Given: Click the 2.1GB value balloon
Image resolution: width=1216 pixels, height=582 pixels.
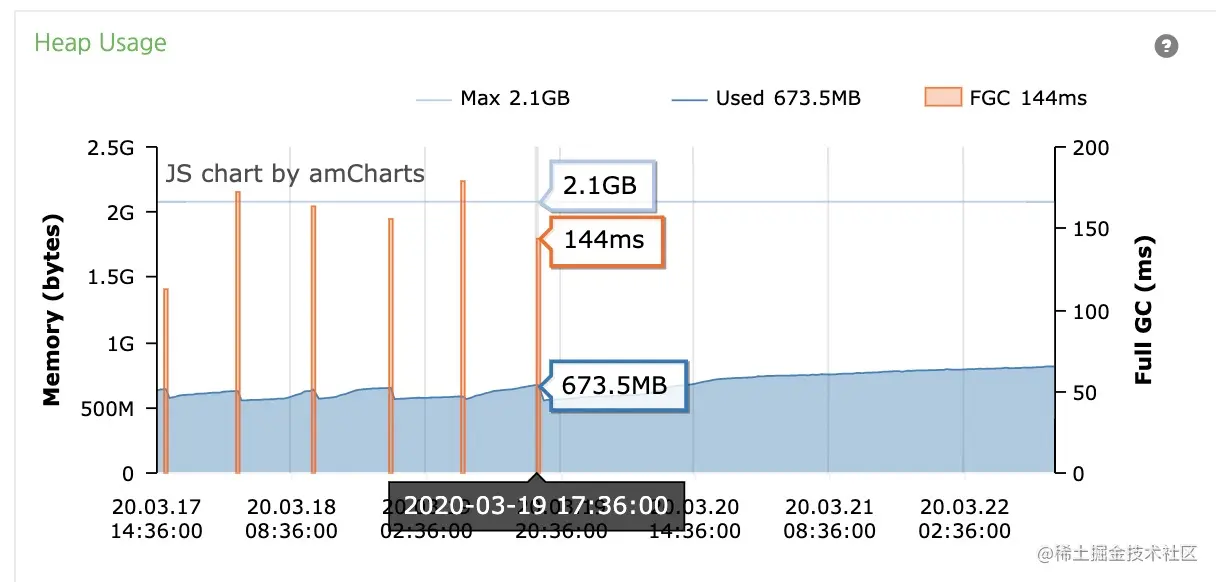Looking at the screenshot, I should 600,185.
